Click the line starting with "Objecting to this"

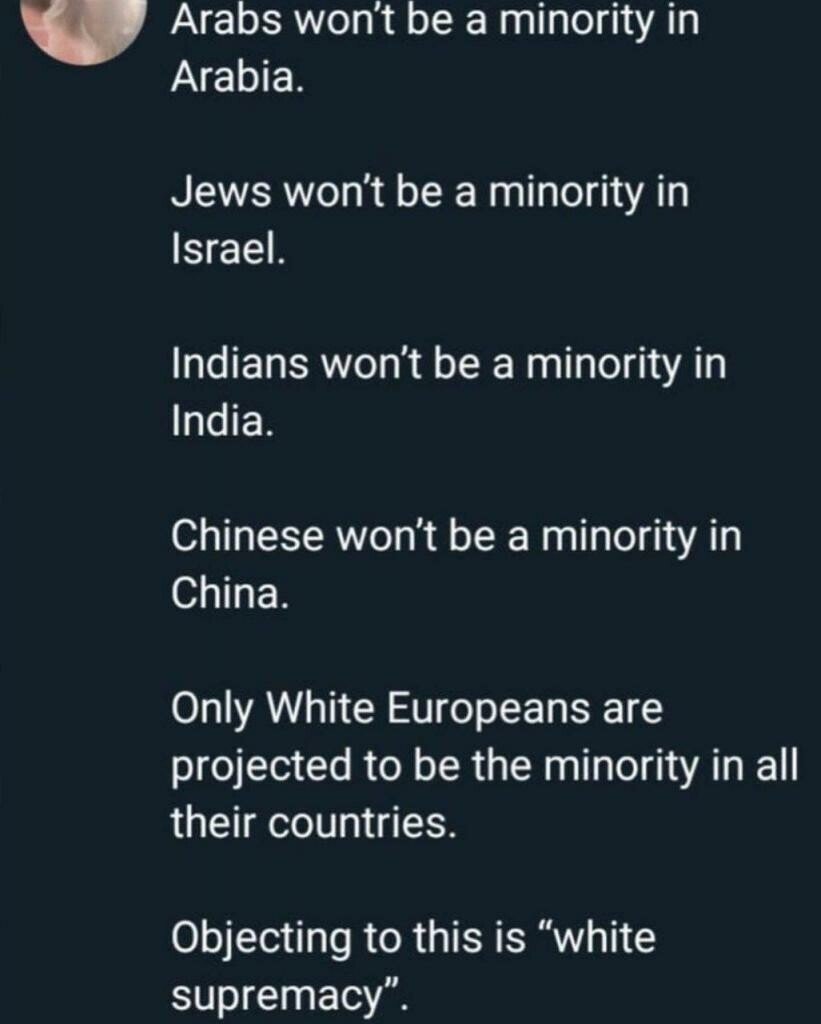click(x=413, y=938)
